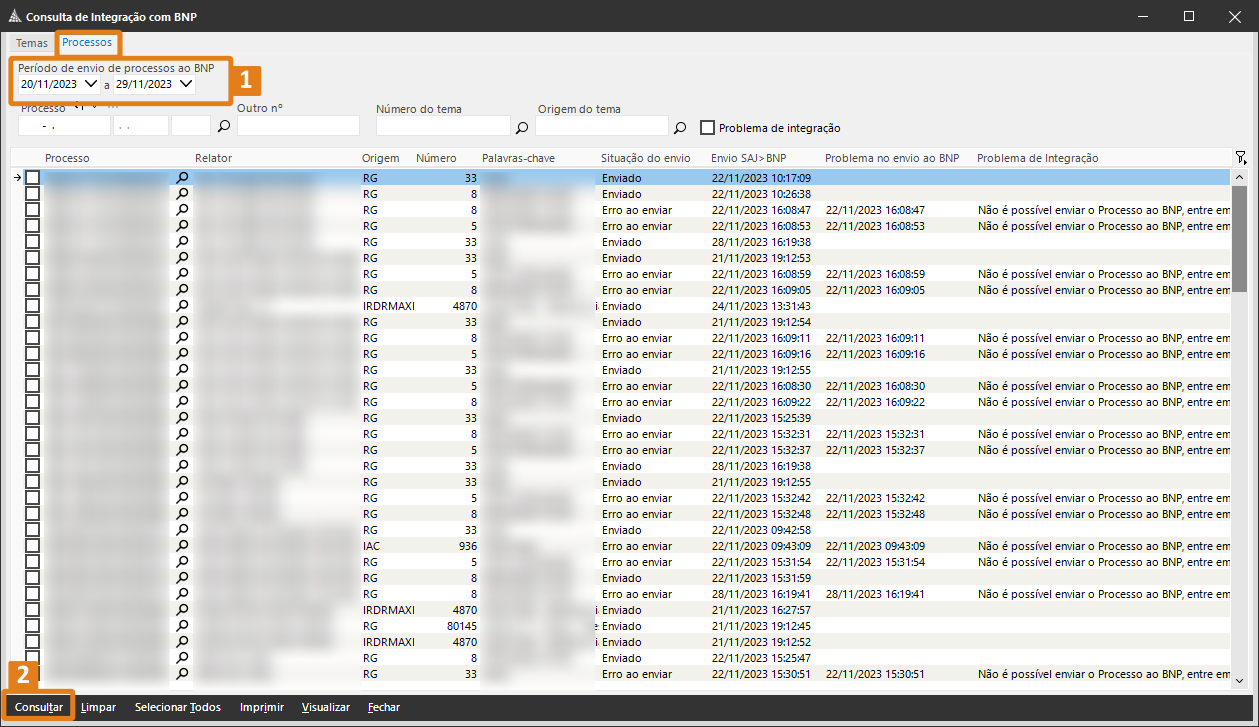Image resolution: width=1259 pixels, height=727 pixels.
Task: Click the magnifier in row sent 22/11/2023 16:09:16
Action: tap(182, 353)
